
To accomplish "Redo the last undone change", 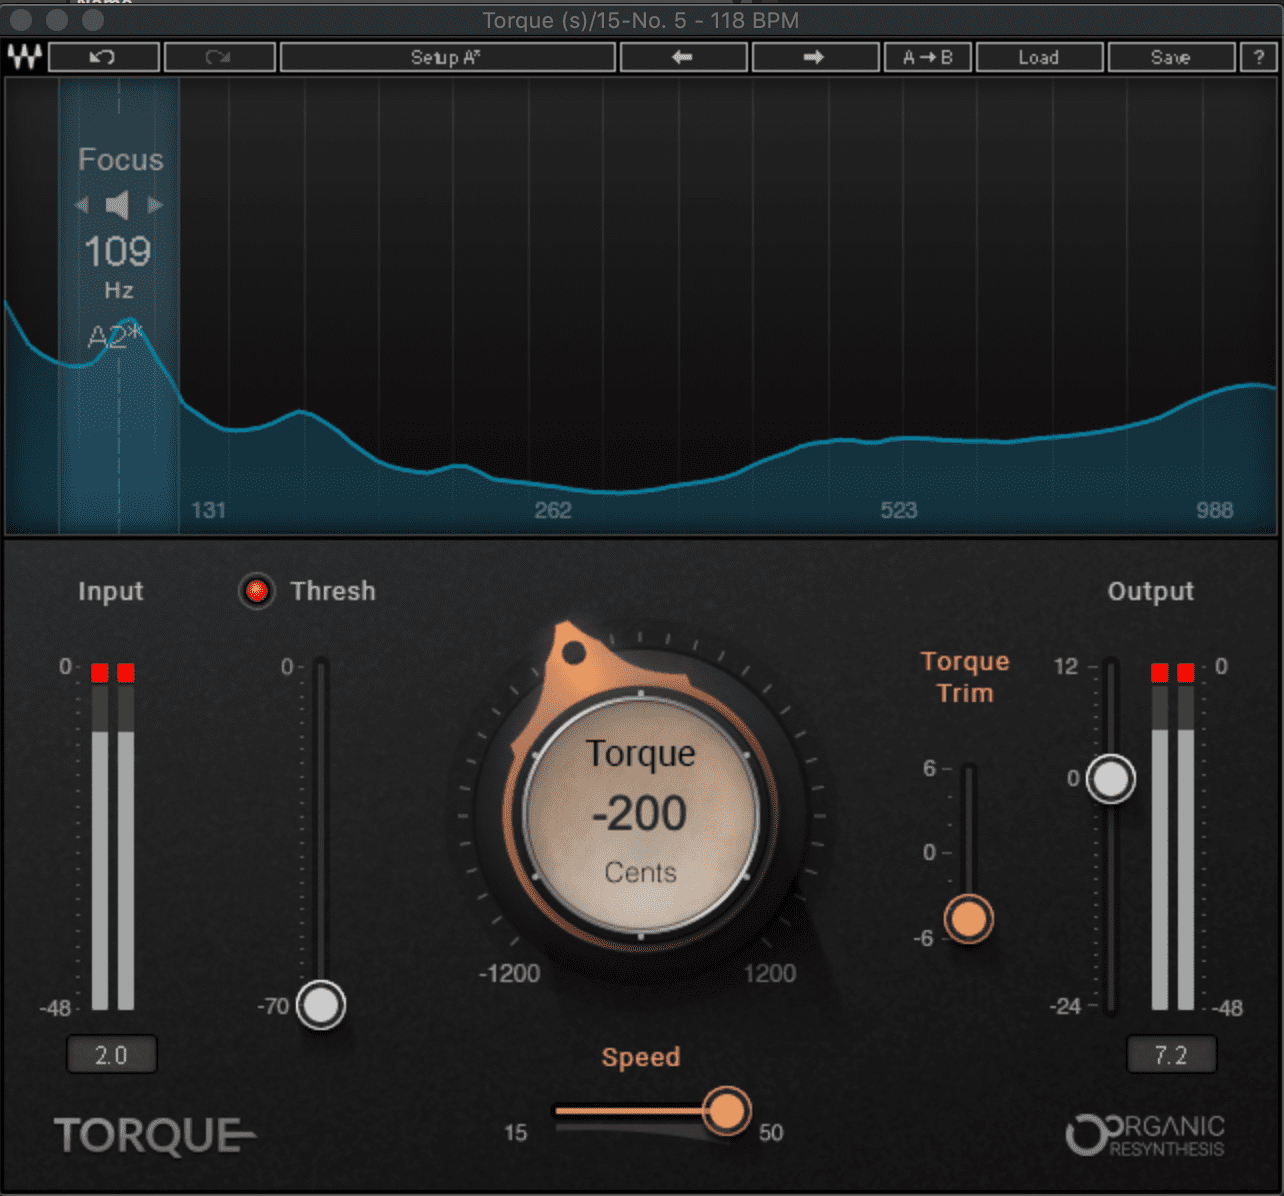I will coord(219,57).
